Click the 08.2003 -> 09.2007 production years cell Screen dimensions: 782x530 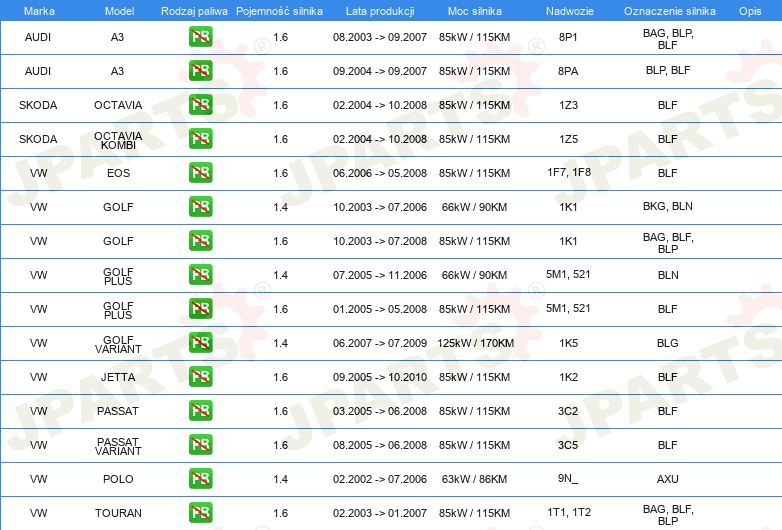380,37
